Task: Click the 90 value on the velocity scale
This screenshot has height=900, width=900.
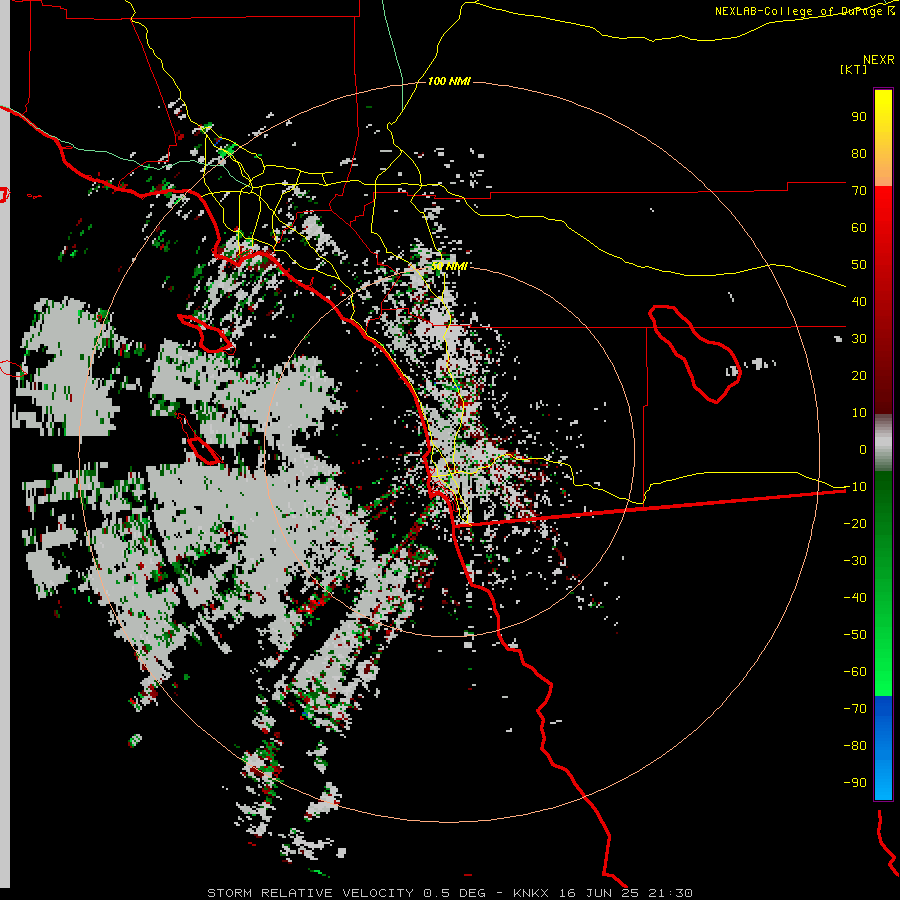Action: tap(859, 117)
